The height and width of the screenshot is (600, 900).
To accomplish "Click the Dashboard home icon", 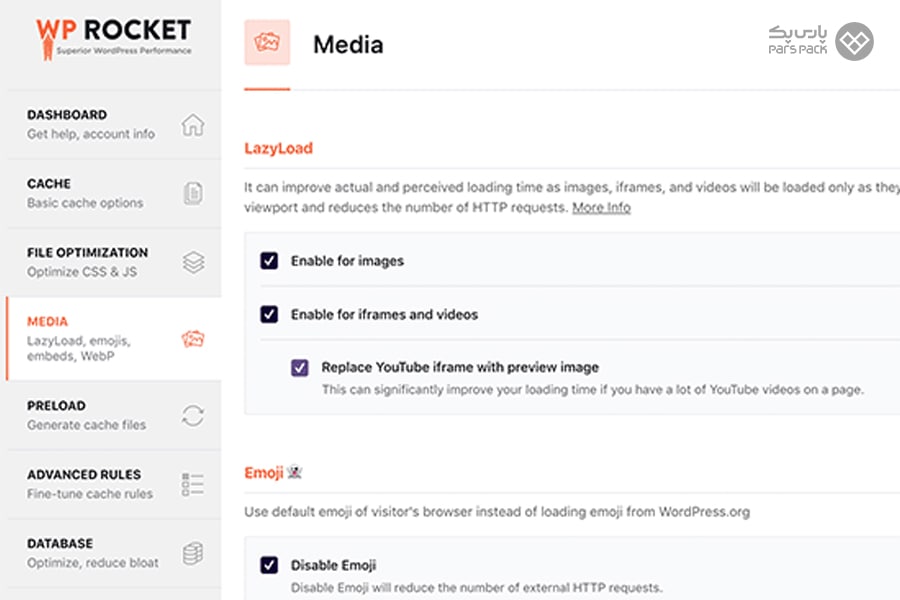I will [x=193, y=125].
